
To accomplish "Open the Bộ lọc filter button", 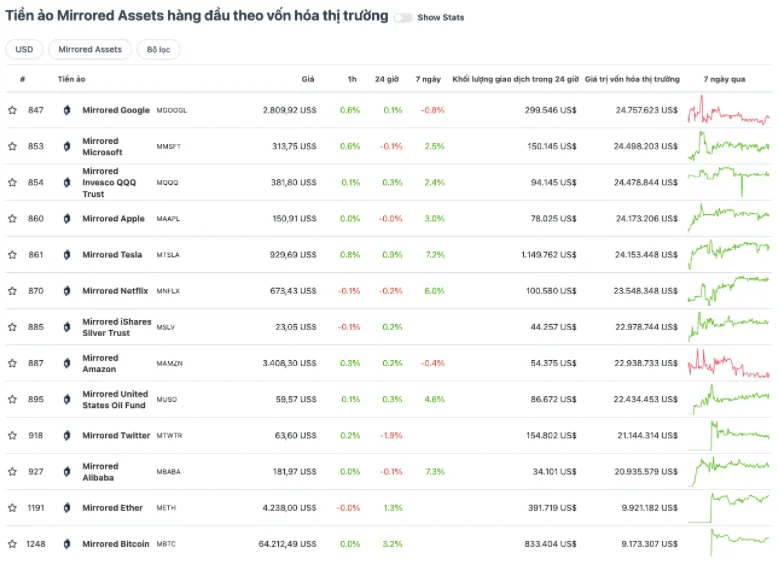I will pos(158,49).
